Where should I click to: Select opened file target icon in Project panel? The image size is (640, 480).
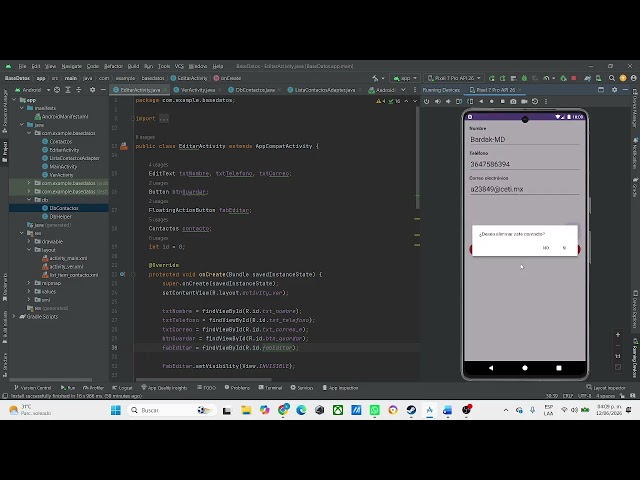coord(57,89)
